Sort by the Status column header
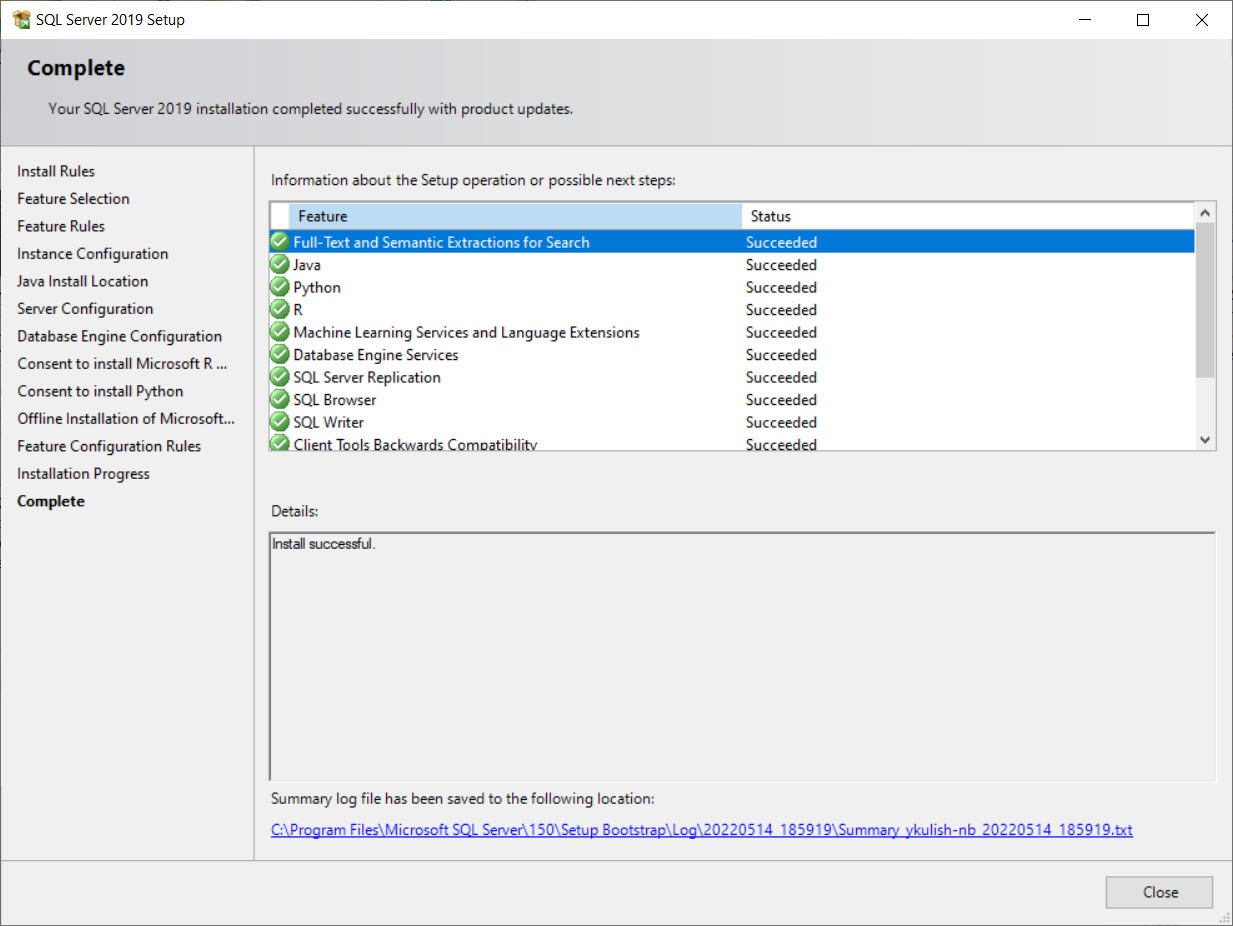Viewport: 1233px width, 926px height. (x=968, y=216)
